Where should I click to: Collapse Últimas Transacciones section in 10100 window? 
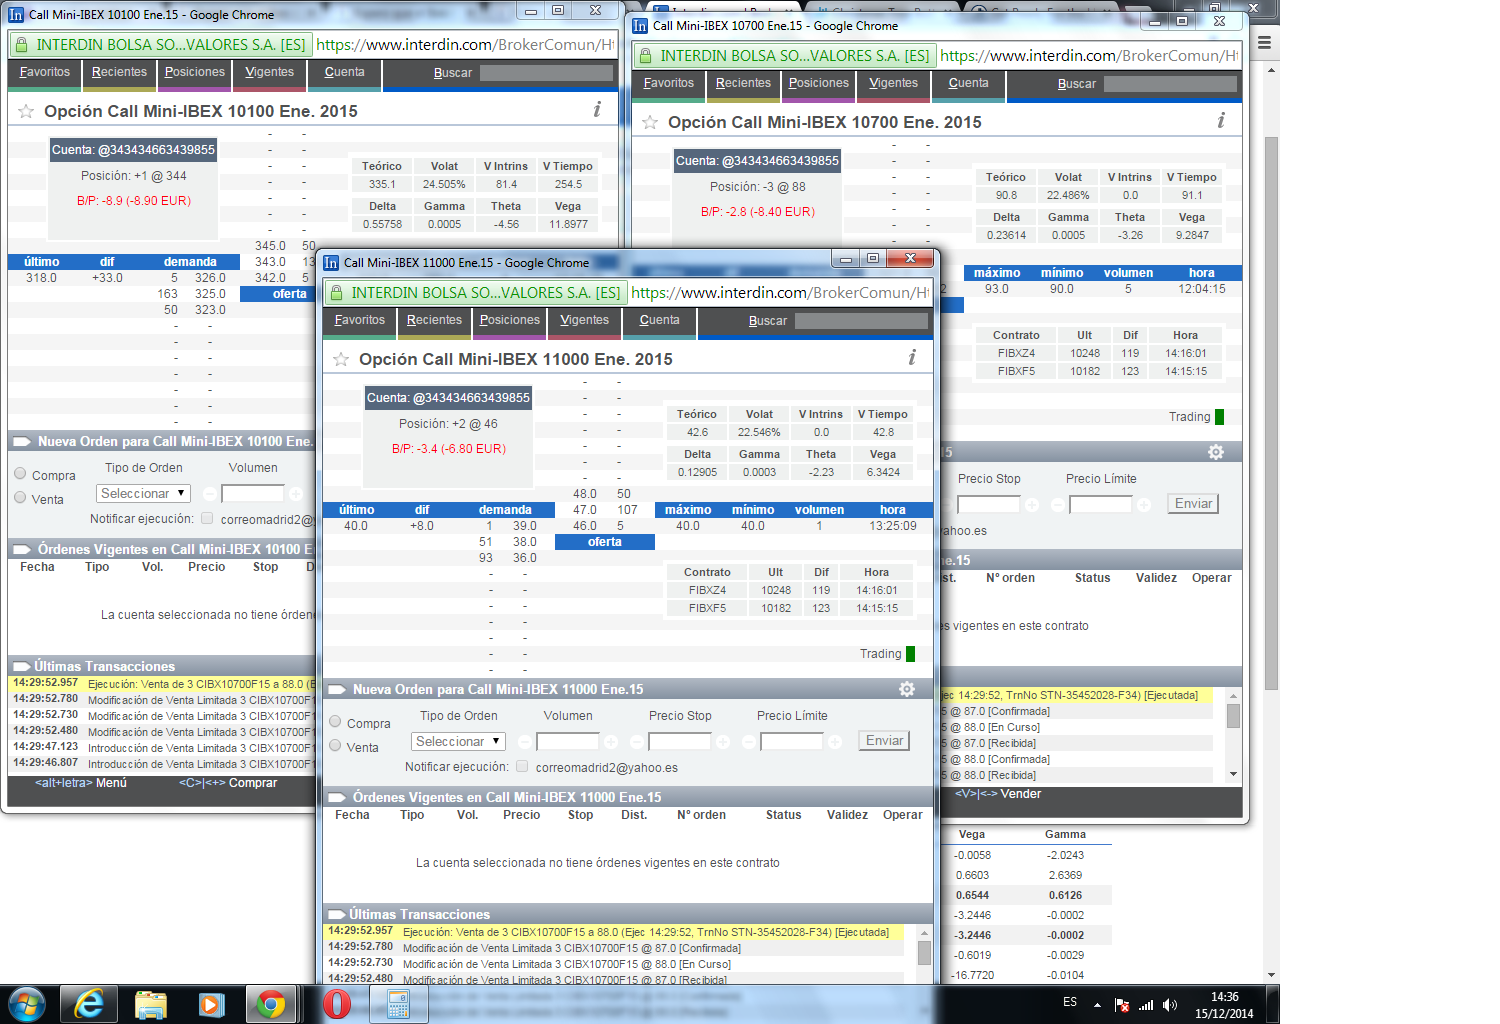tap(20, 666)
